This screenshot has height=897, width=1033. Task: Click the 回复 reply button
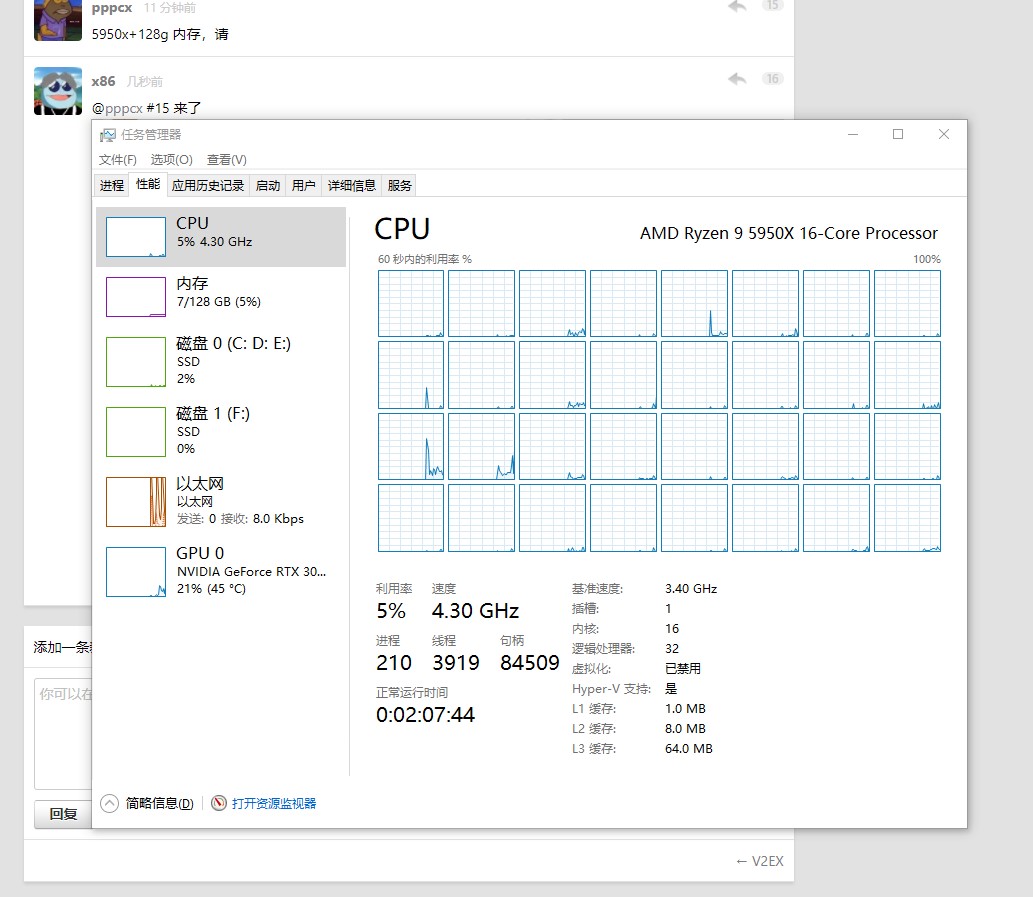click(x=63, y=814)
